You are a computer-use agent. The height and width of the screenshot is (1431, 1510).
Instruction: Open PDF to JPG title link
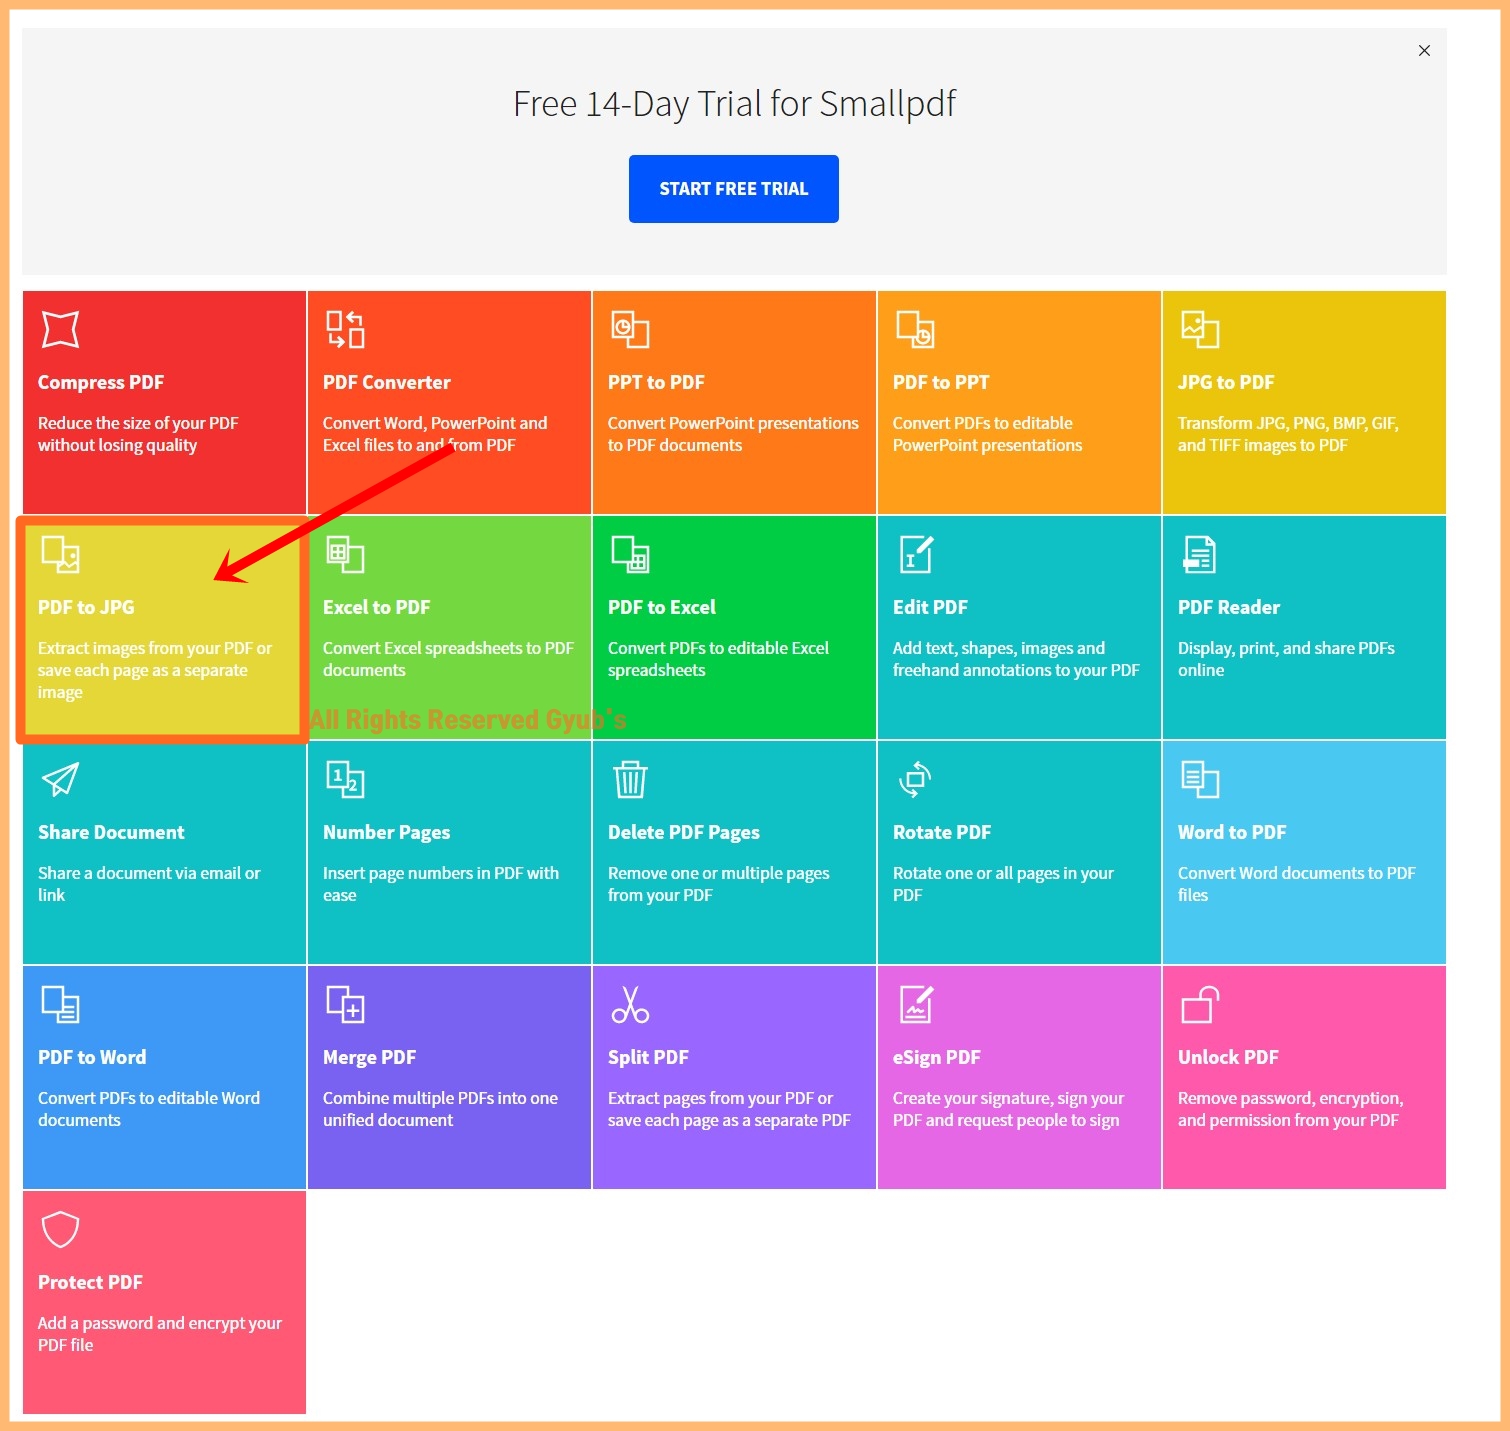point(86,608)
